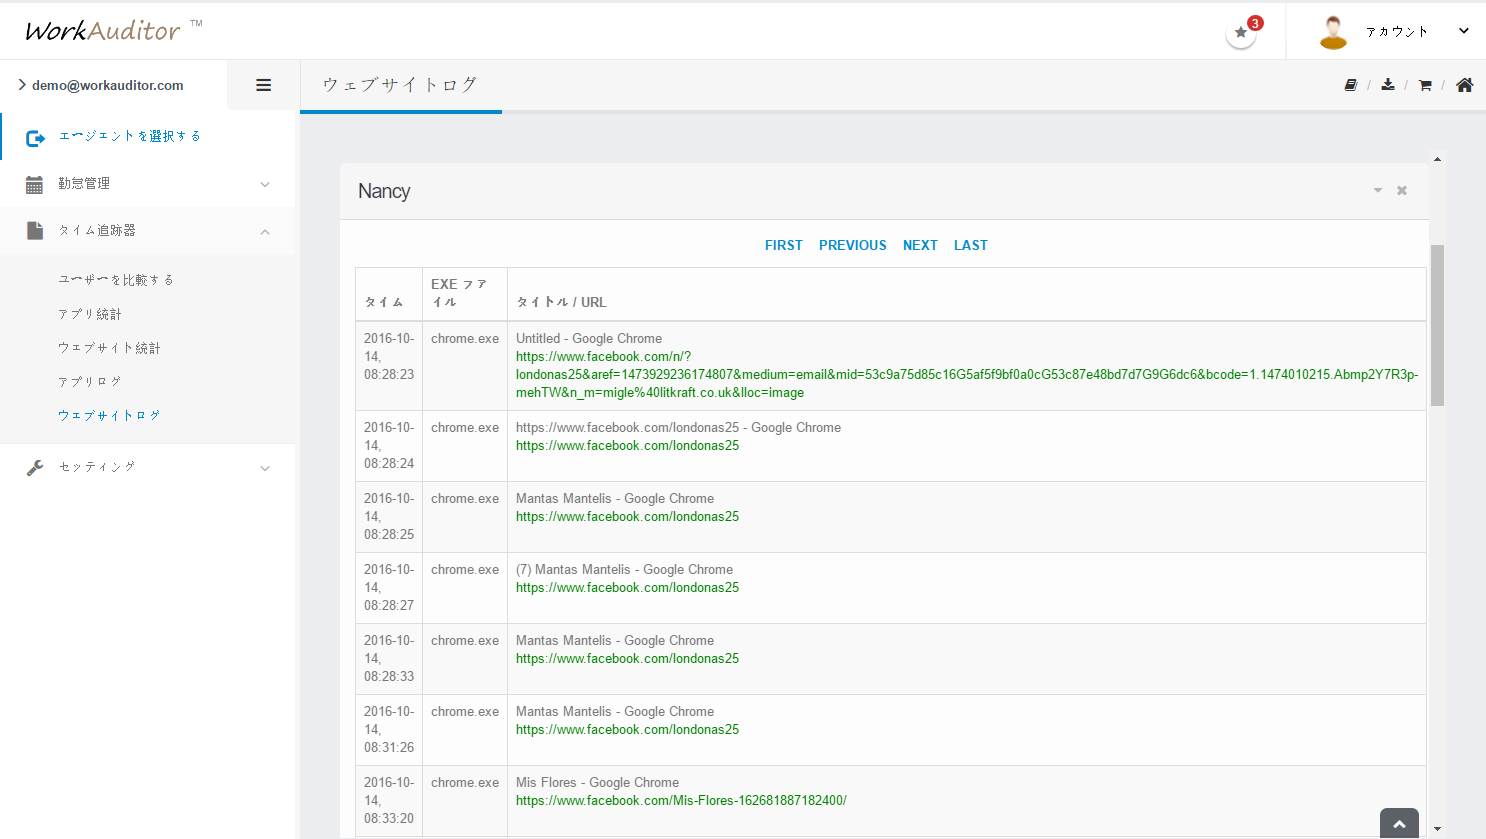Go to NEXT page link
1486x839 pixels.
tap(920, 245)
